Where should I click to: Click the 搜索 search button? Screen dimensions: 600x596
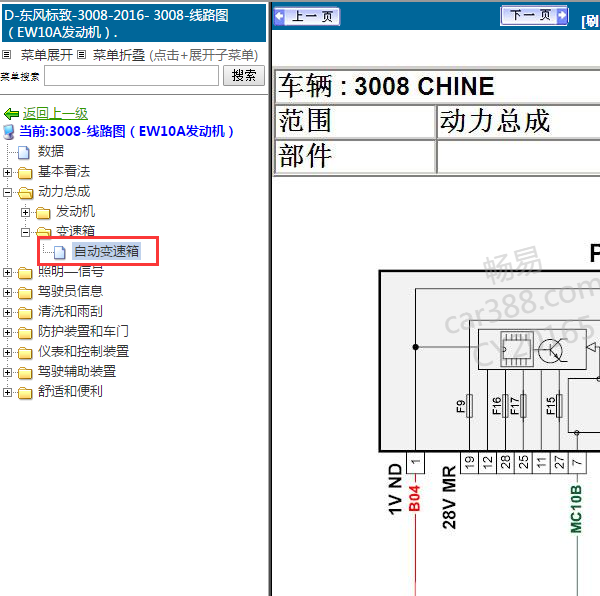coord(244,75)
